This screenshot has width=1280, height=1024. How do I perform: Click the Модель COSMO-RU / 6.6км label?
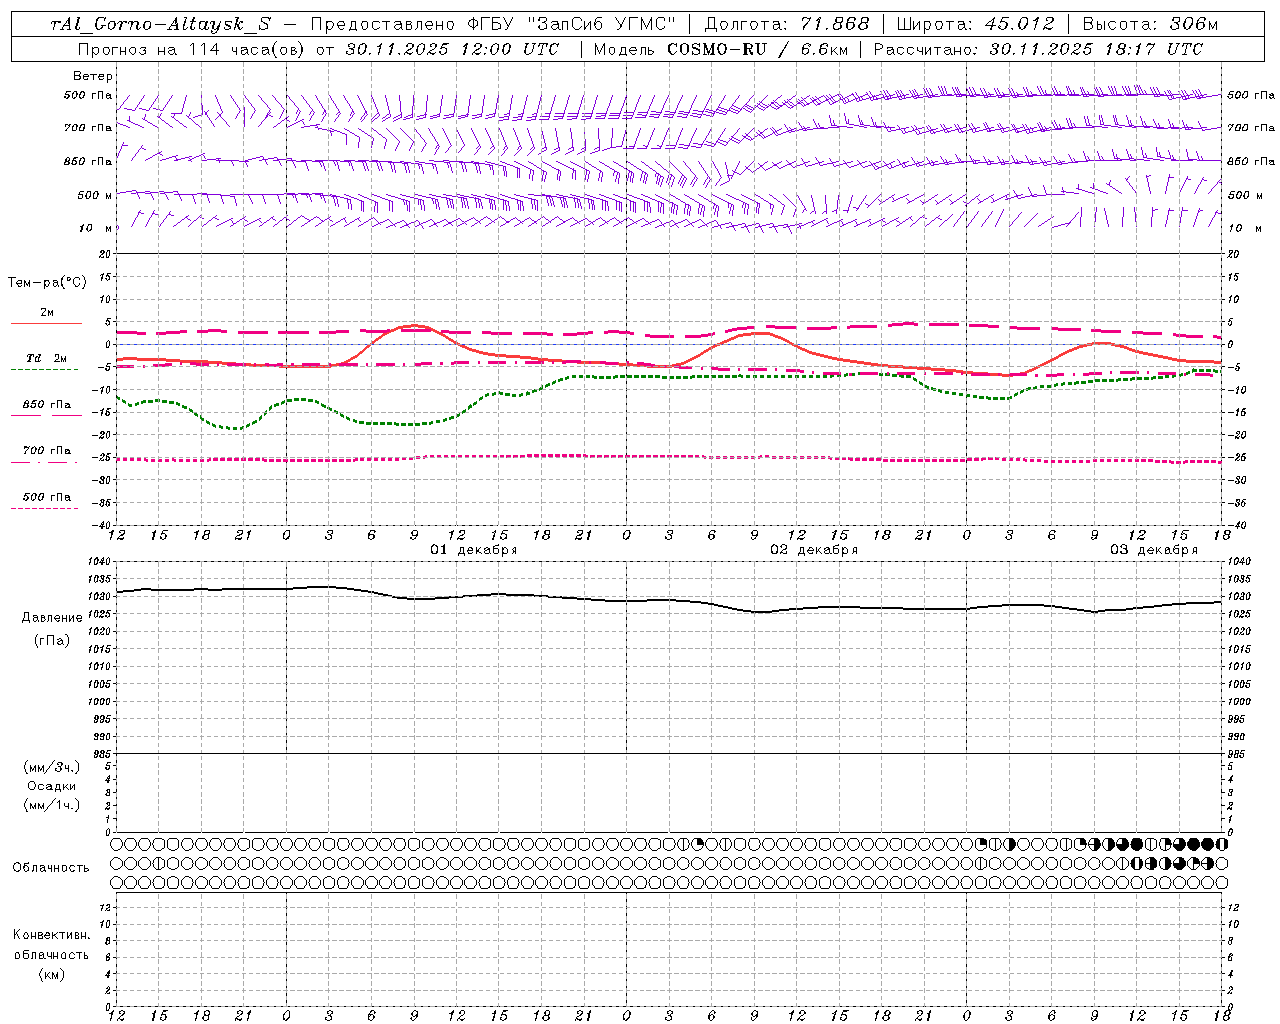point(720,49)
